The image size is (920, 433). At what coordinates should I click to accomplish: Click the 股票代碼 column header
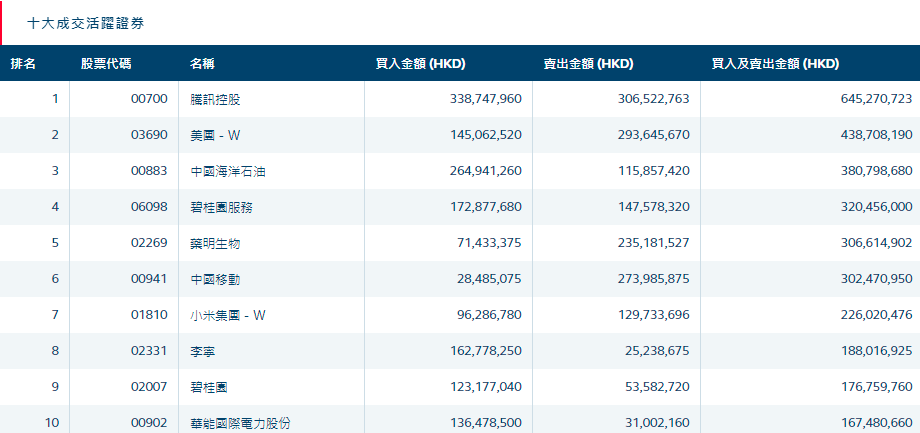106,64
